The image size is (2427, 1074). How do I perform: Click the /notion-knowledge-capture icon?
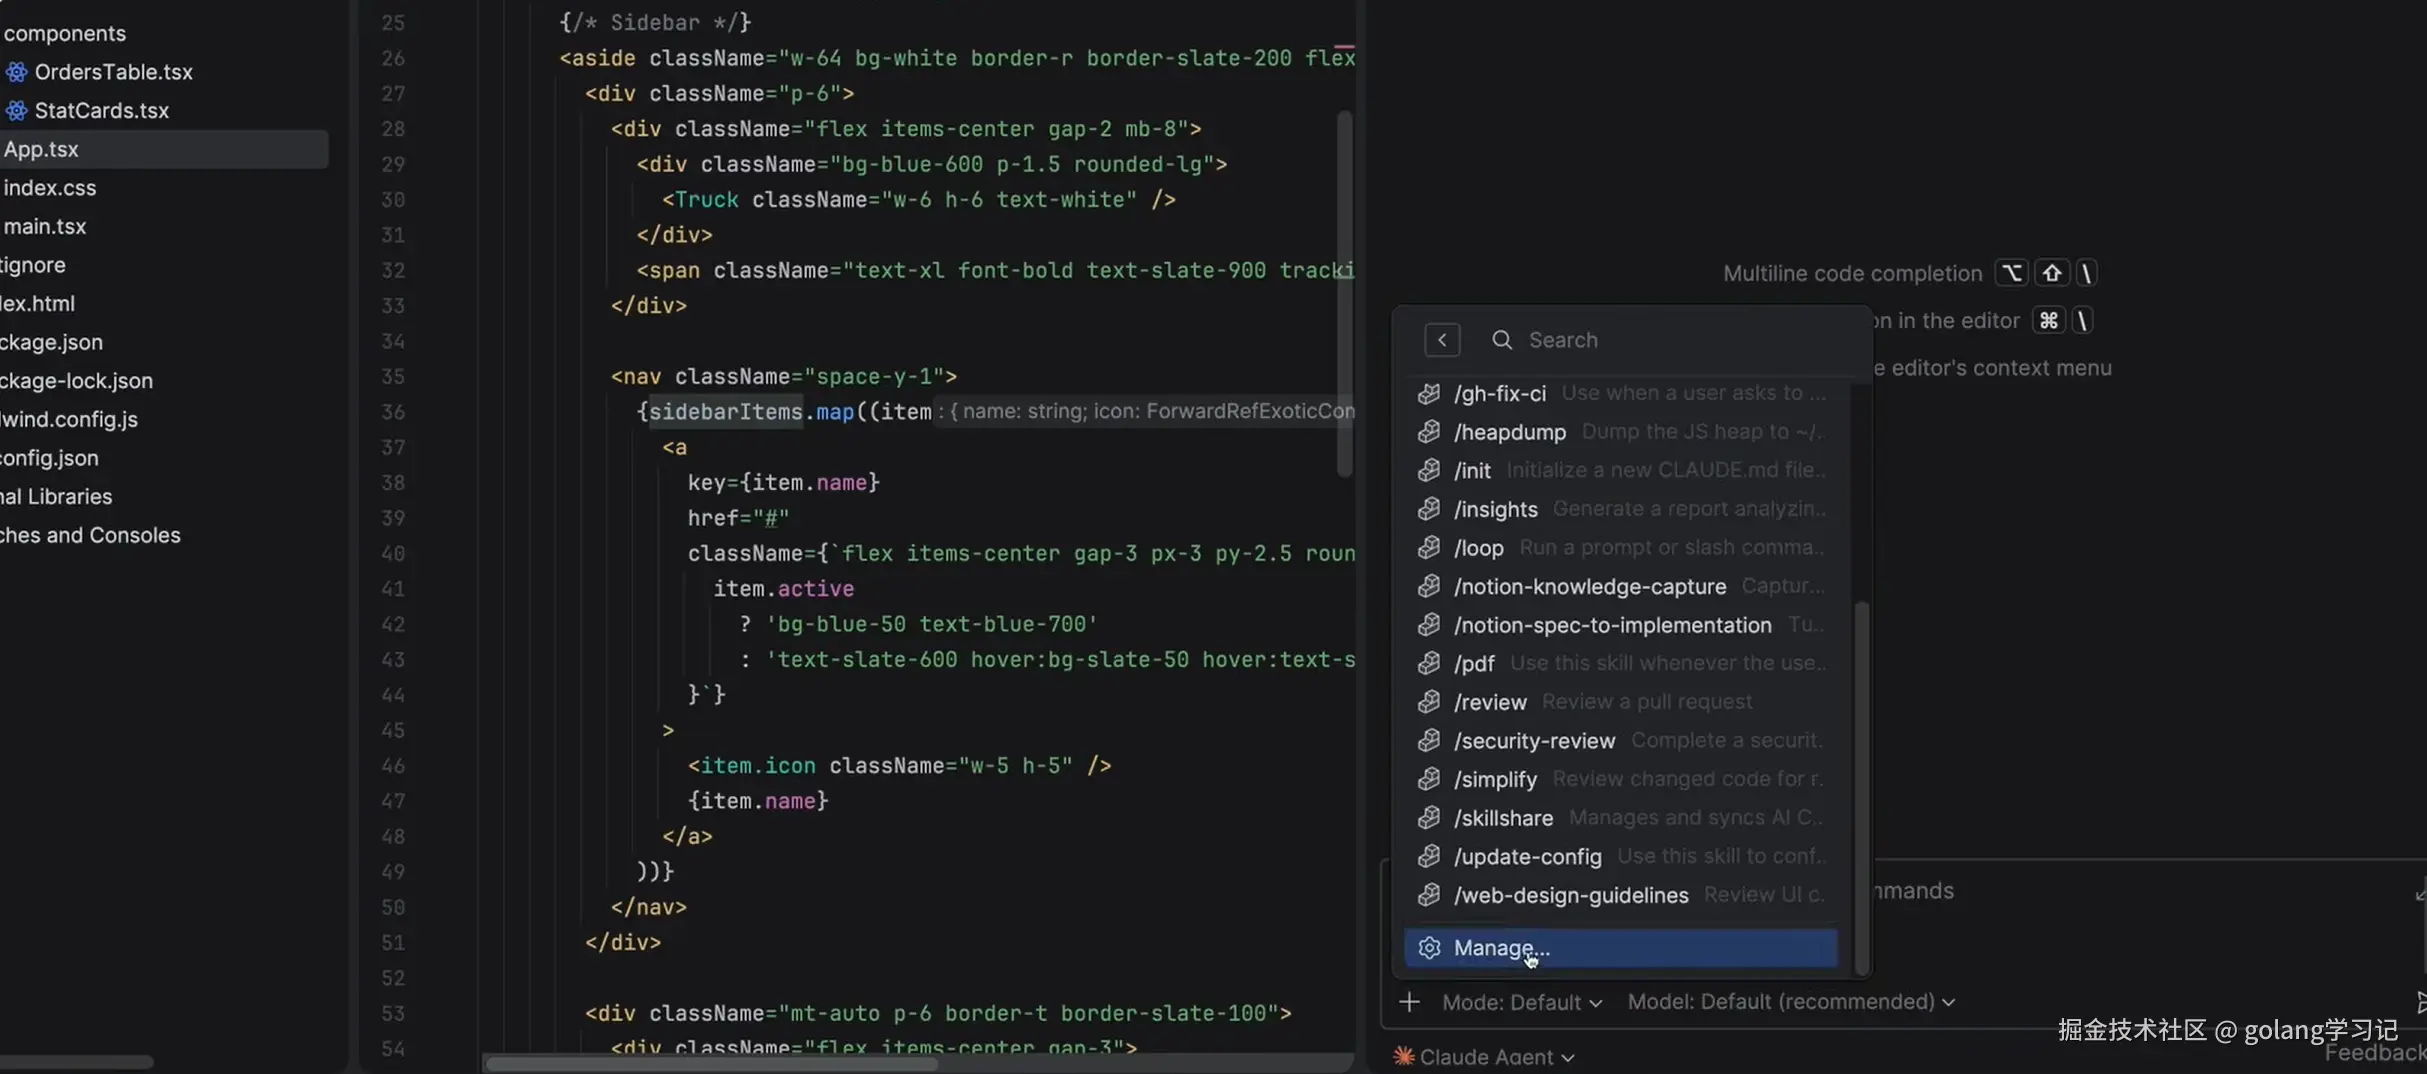(x=1429, y=586)
